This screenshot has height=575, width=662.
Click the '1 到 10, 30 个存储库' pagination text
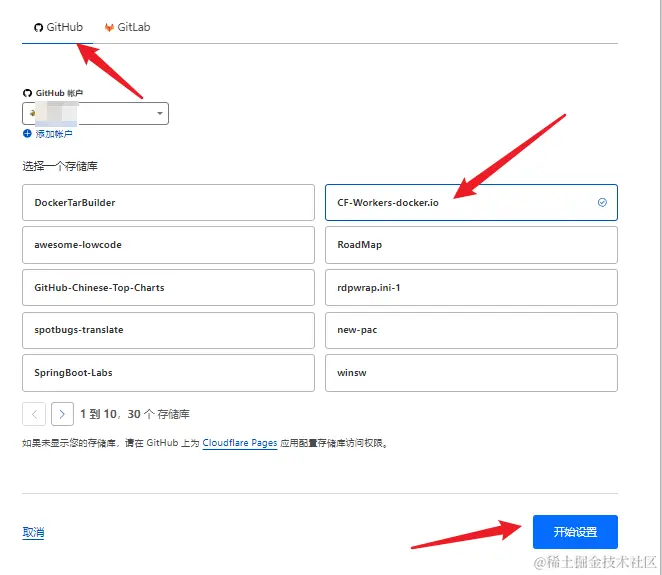tap(135, 414)
